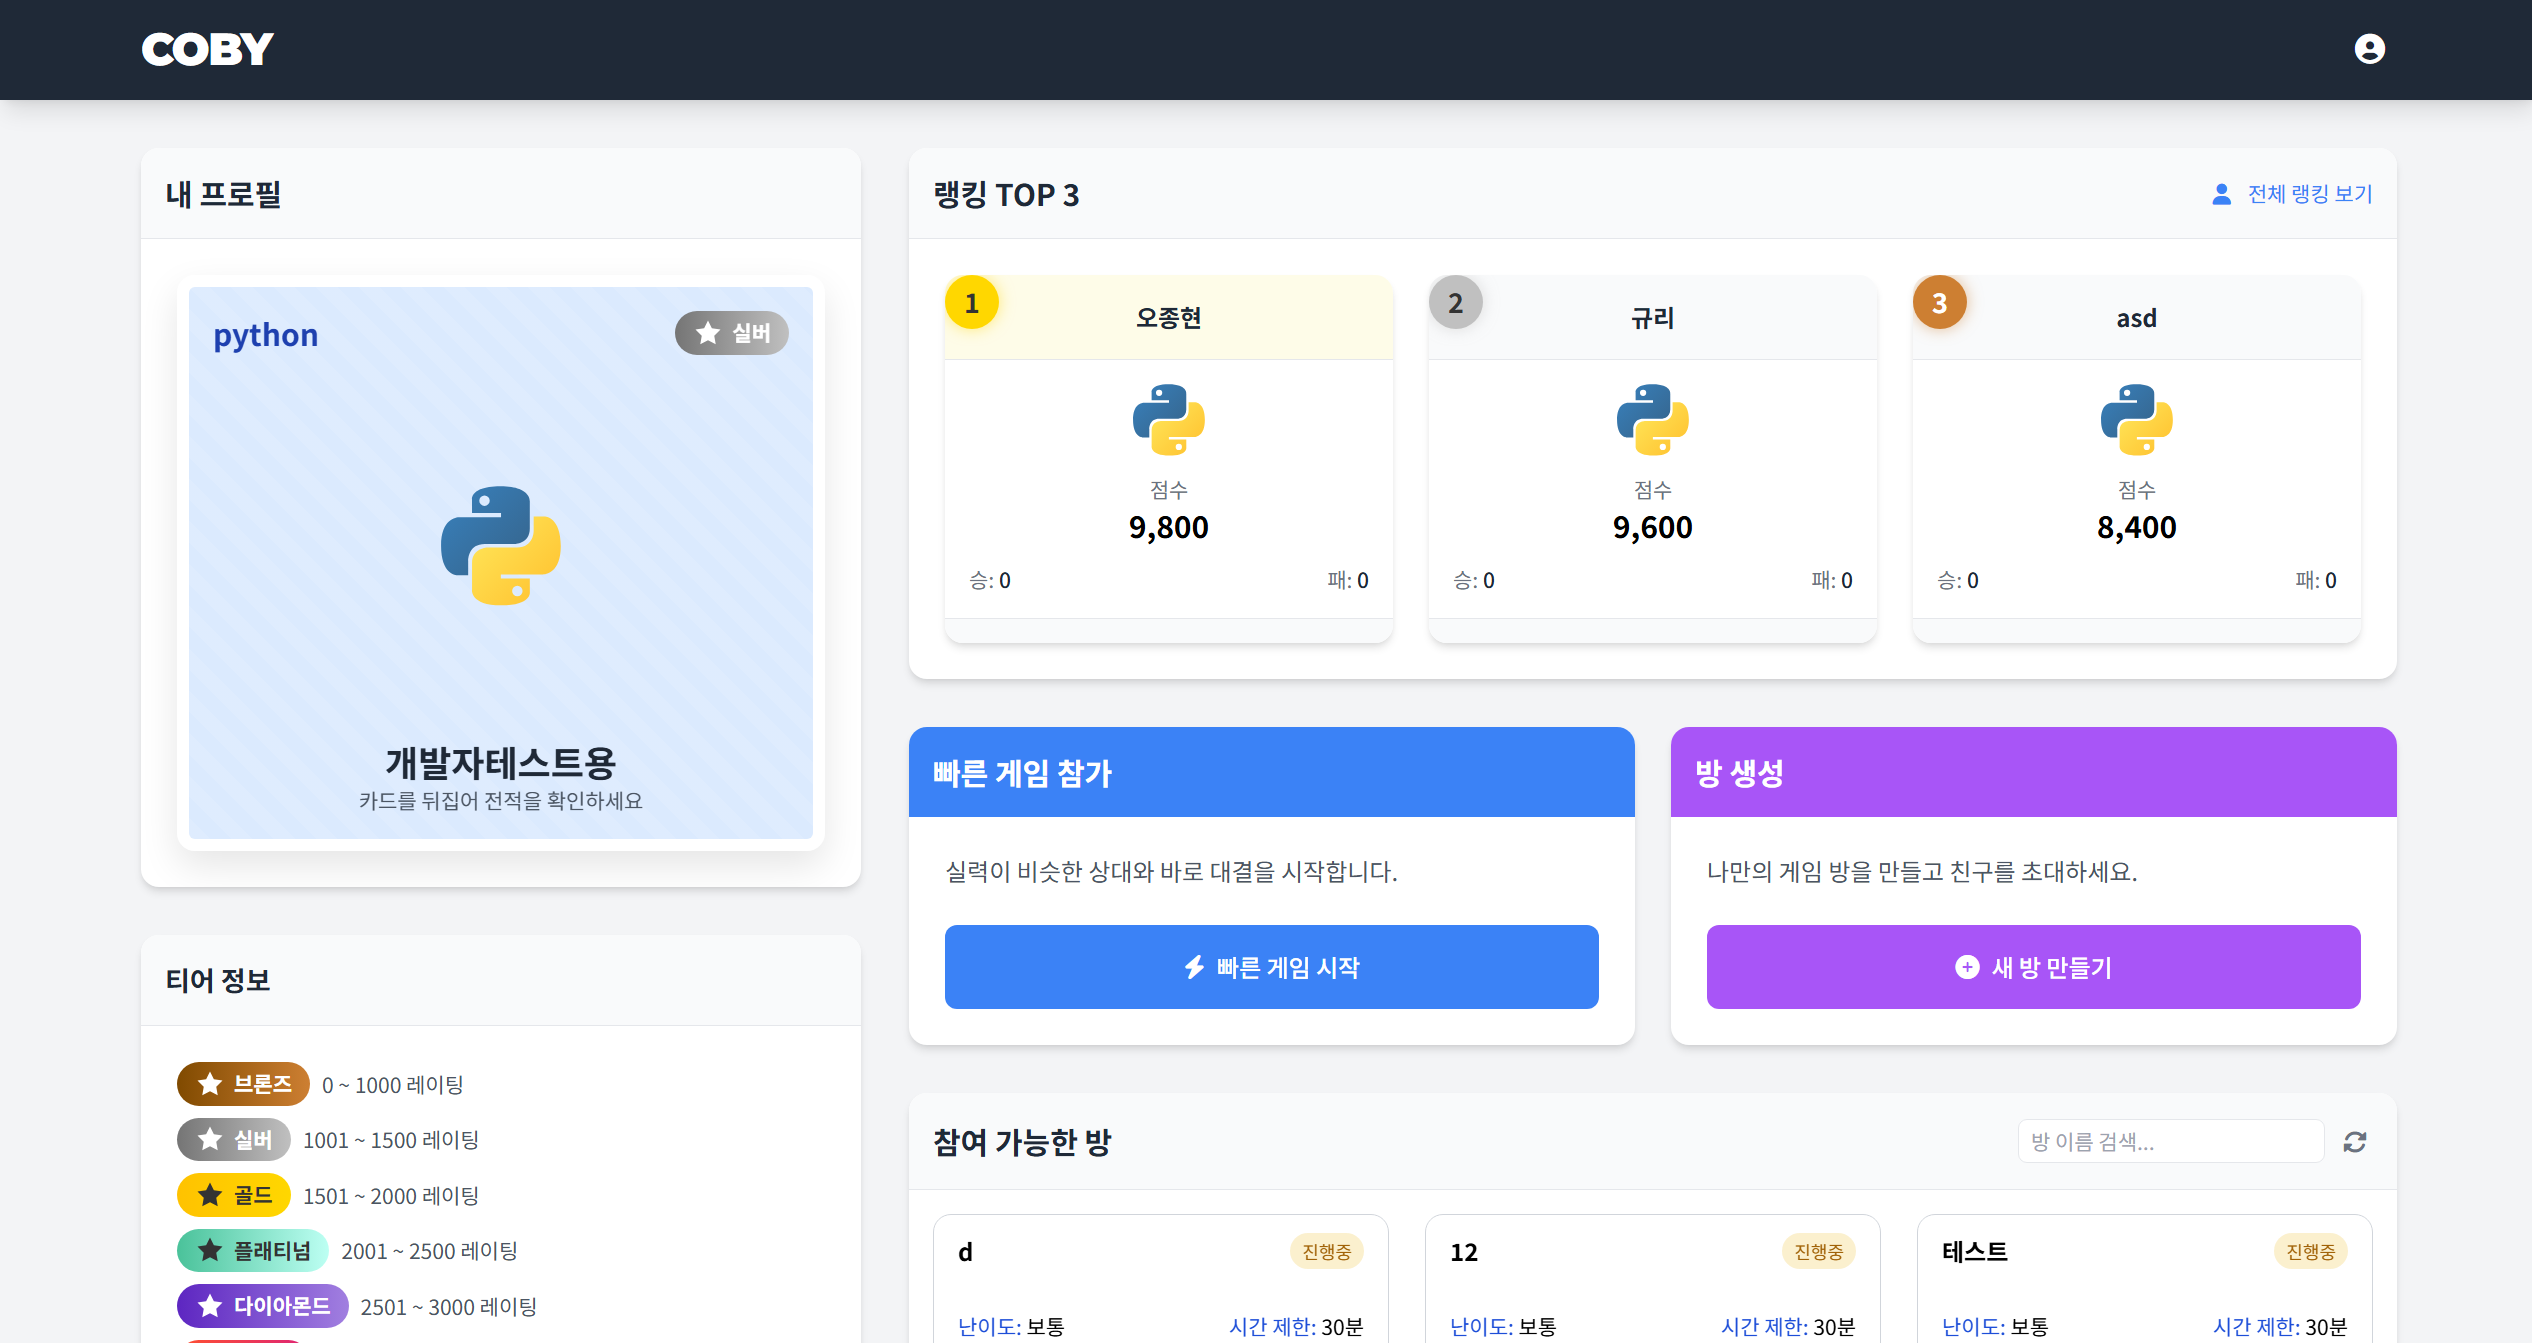Click the rank 1 badge on 오종현's card

click(x=970, y=301)
